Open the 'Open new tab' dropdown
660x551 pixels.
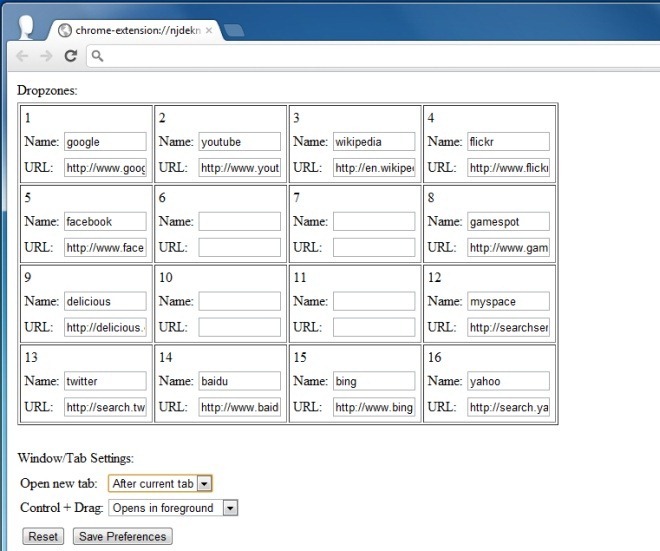coord(160,484)
